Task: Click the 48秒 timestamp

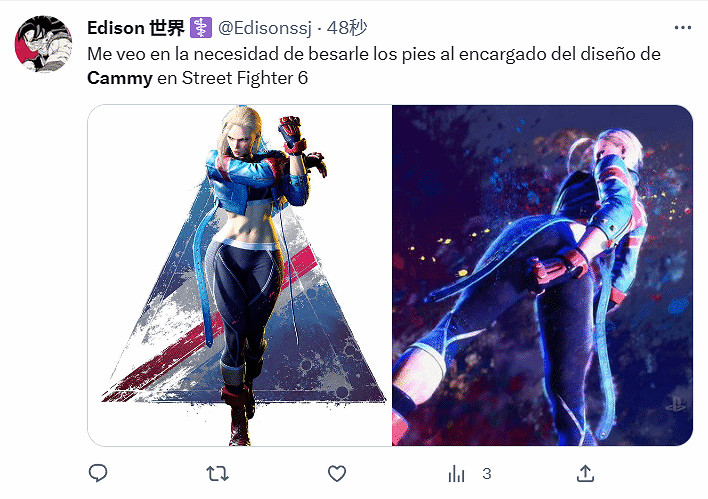Action: pos(347,28)
